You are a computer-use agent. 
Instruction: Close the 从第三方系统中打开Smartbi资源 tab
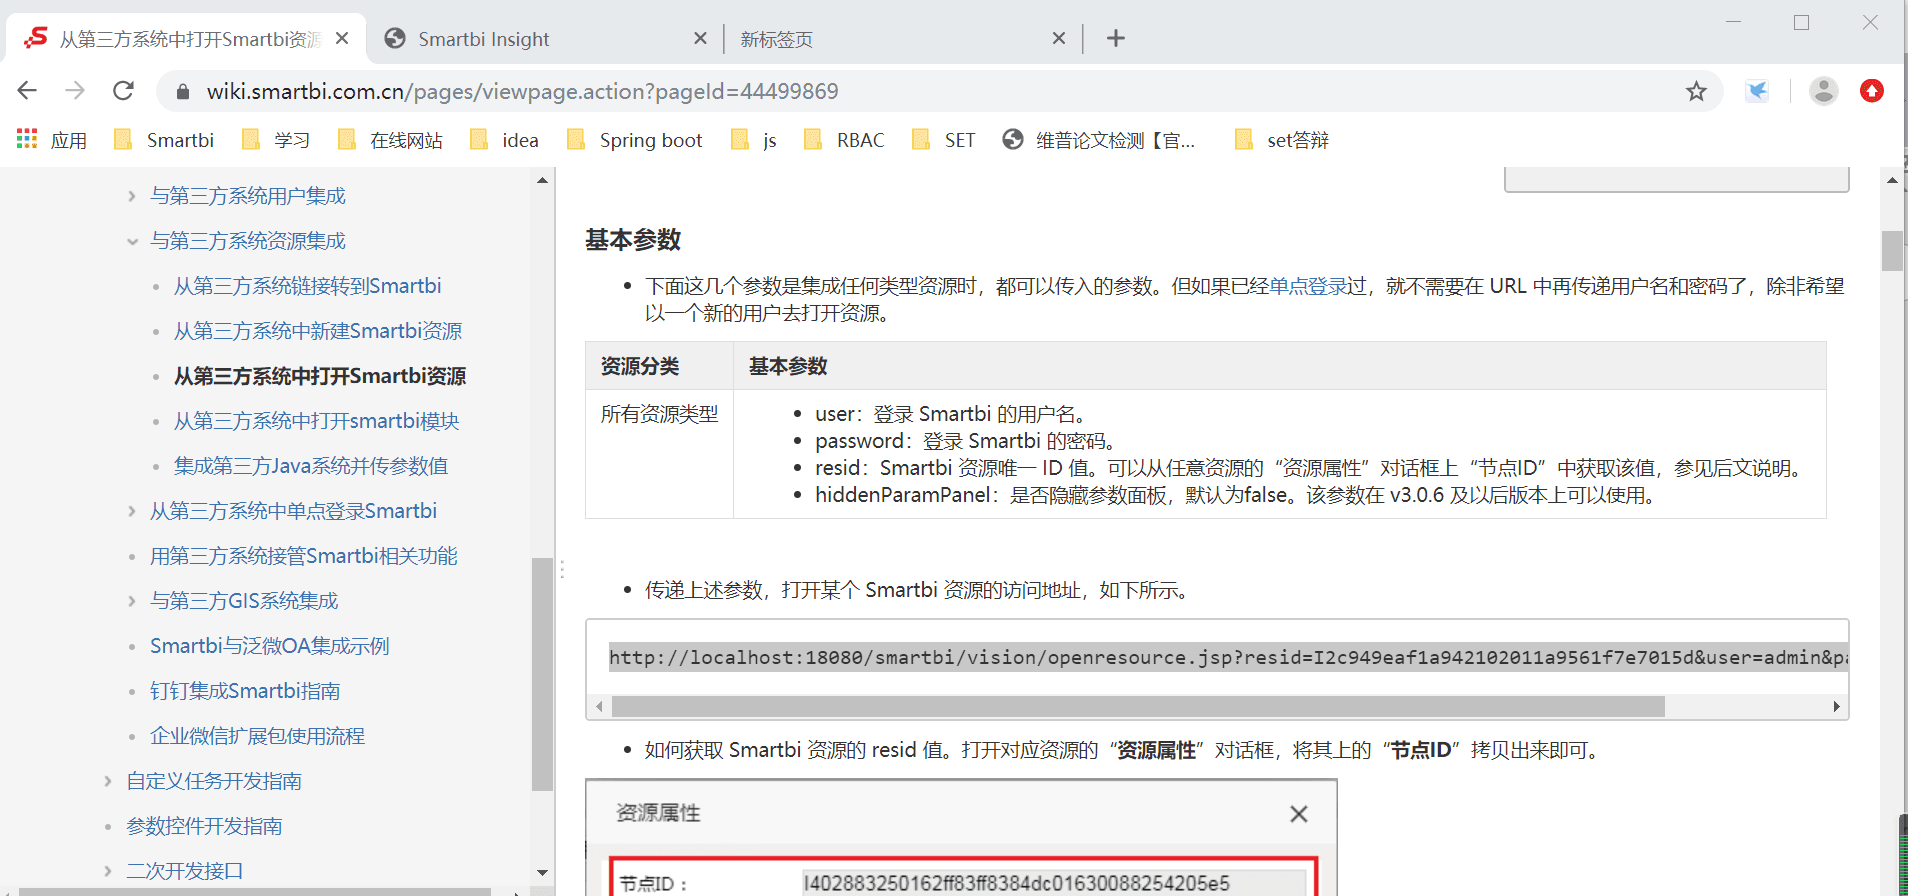(342, 38)
